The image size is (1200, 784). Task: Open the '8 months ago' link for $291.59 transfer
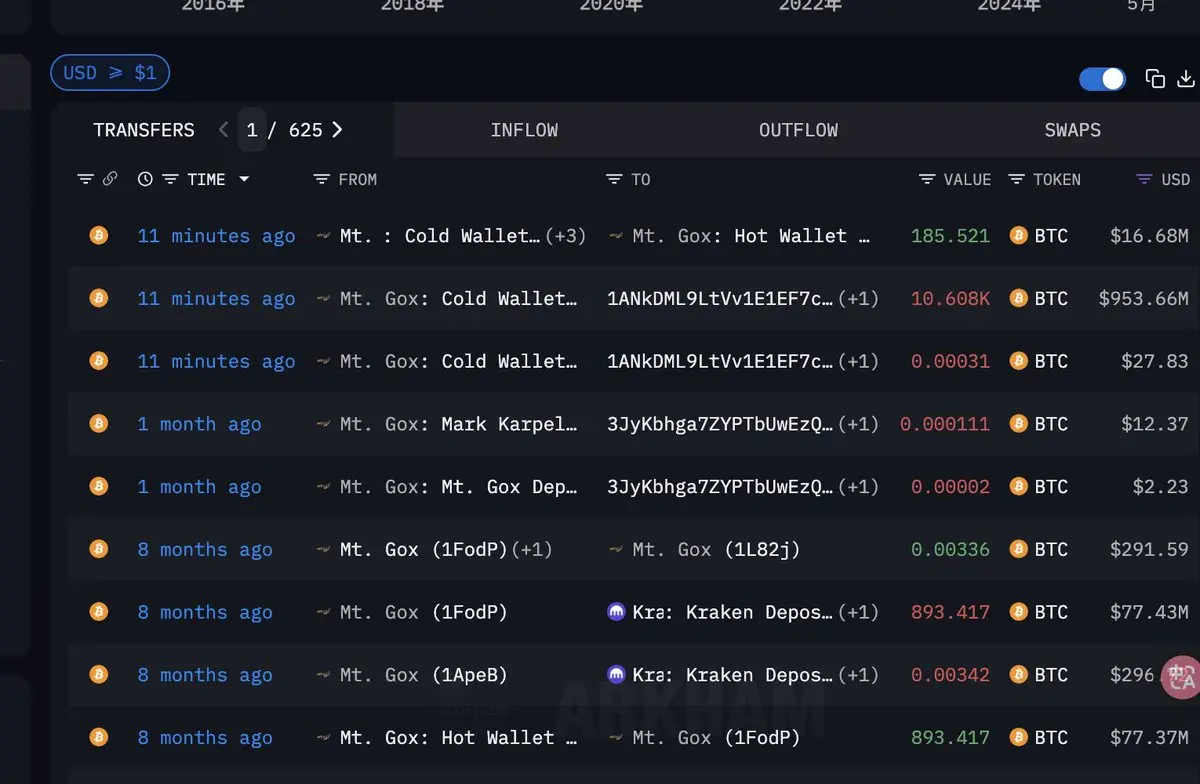tap(205, 549)
